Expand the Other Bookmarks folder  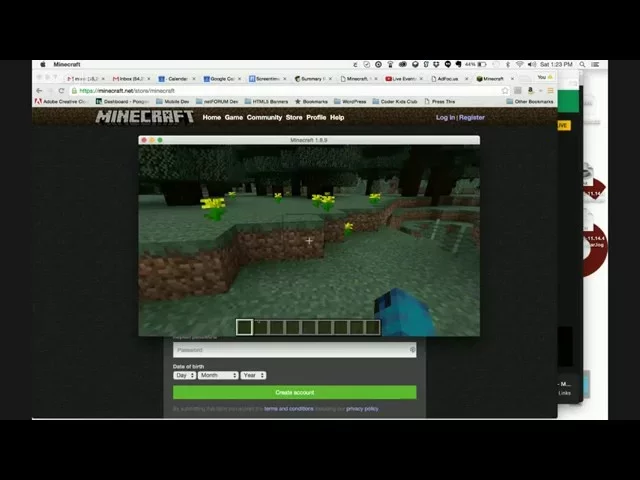tap(530, 101)
